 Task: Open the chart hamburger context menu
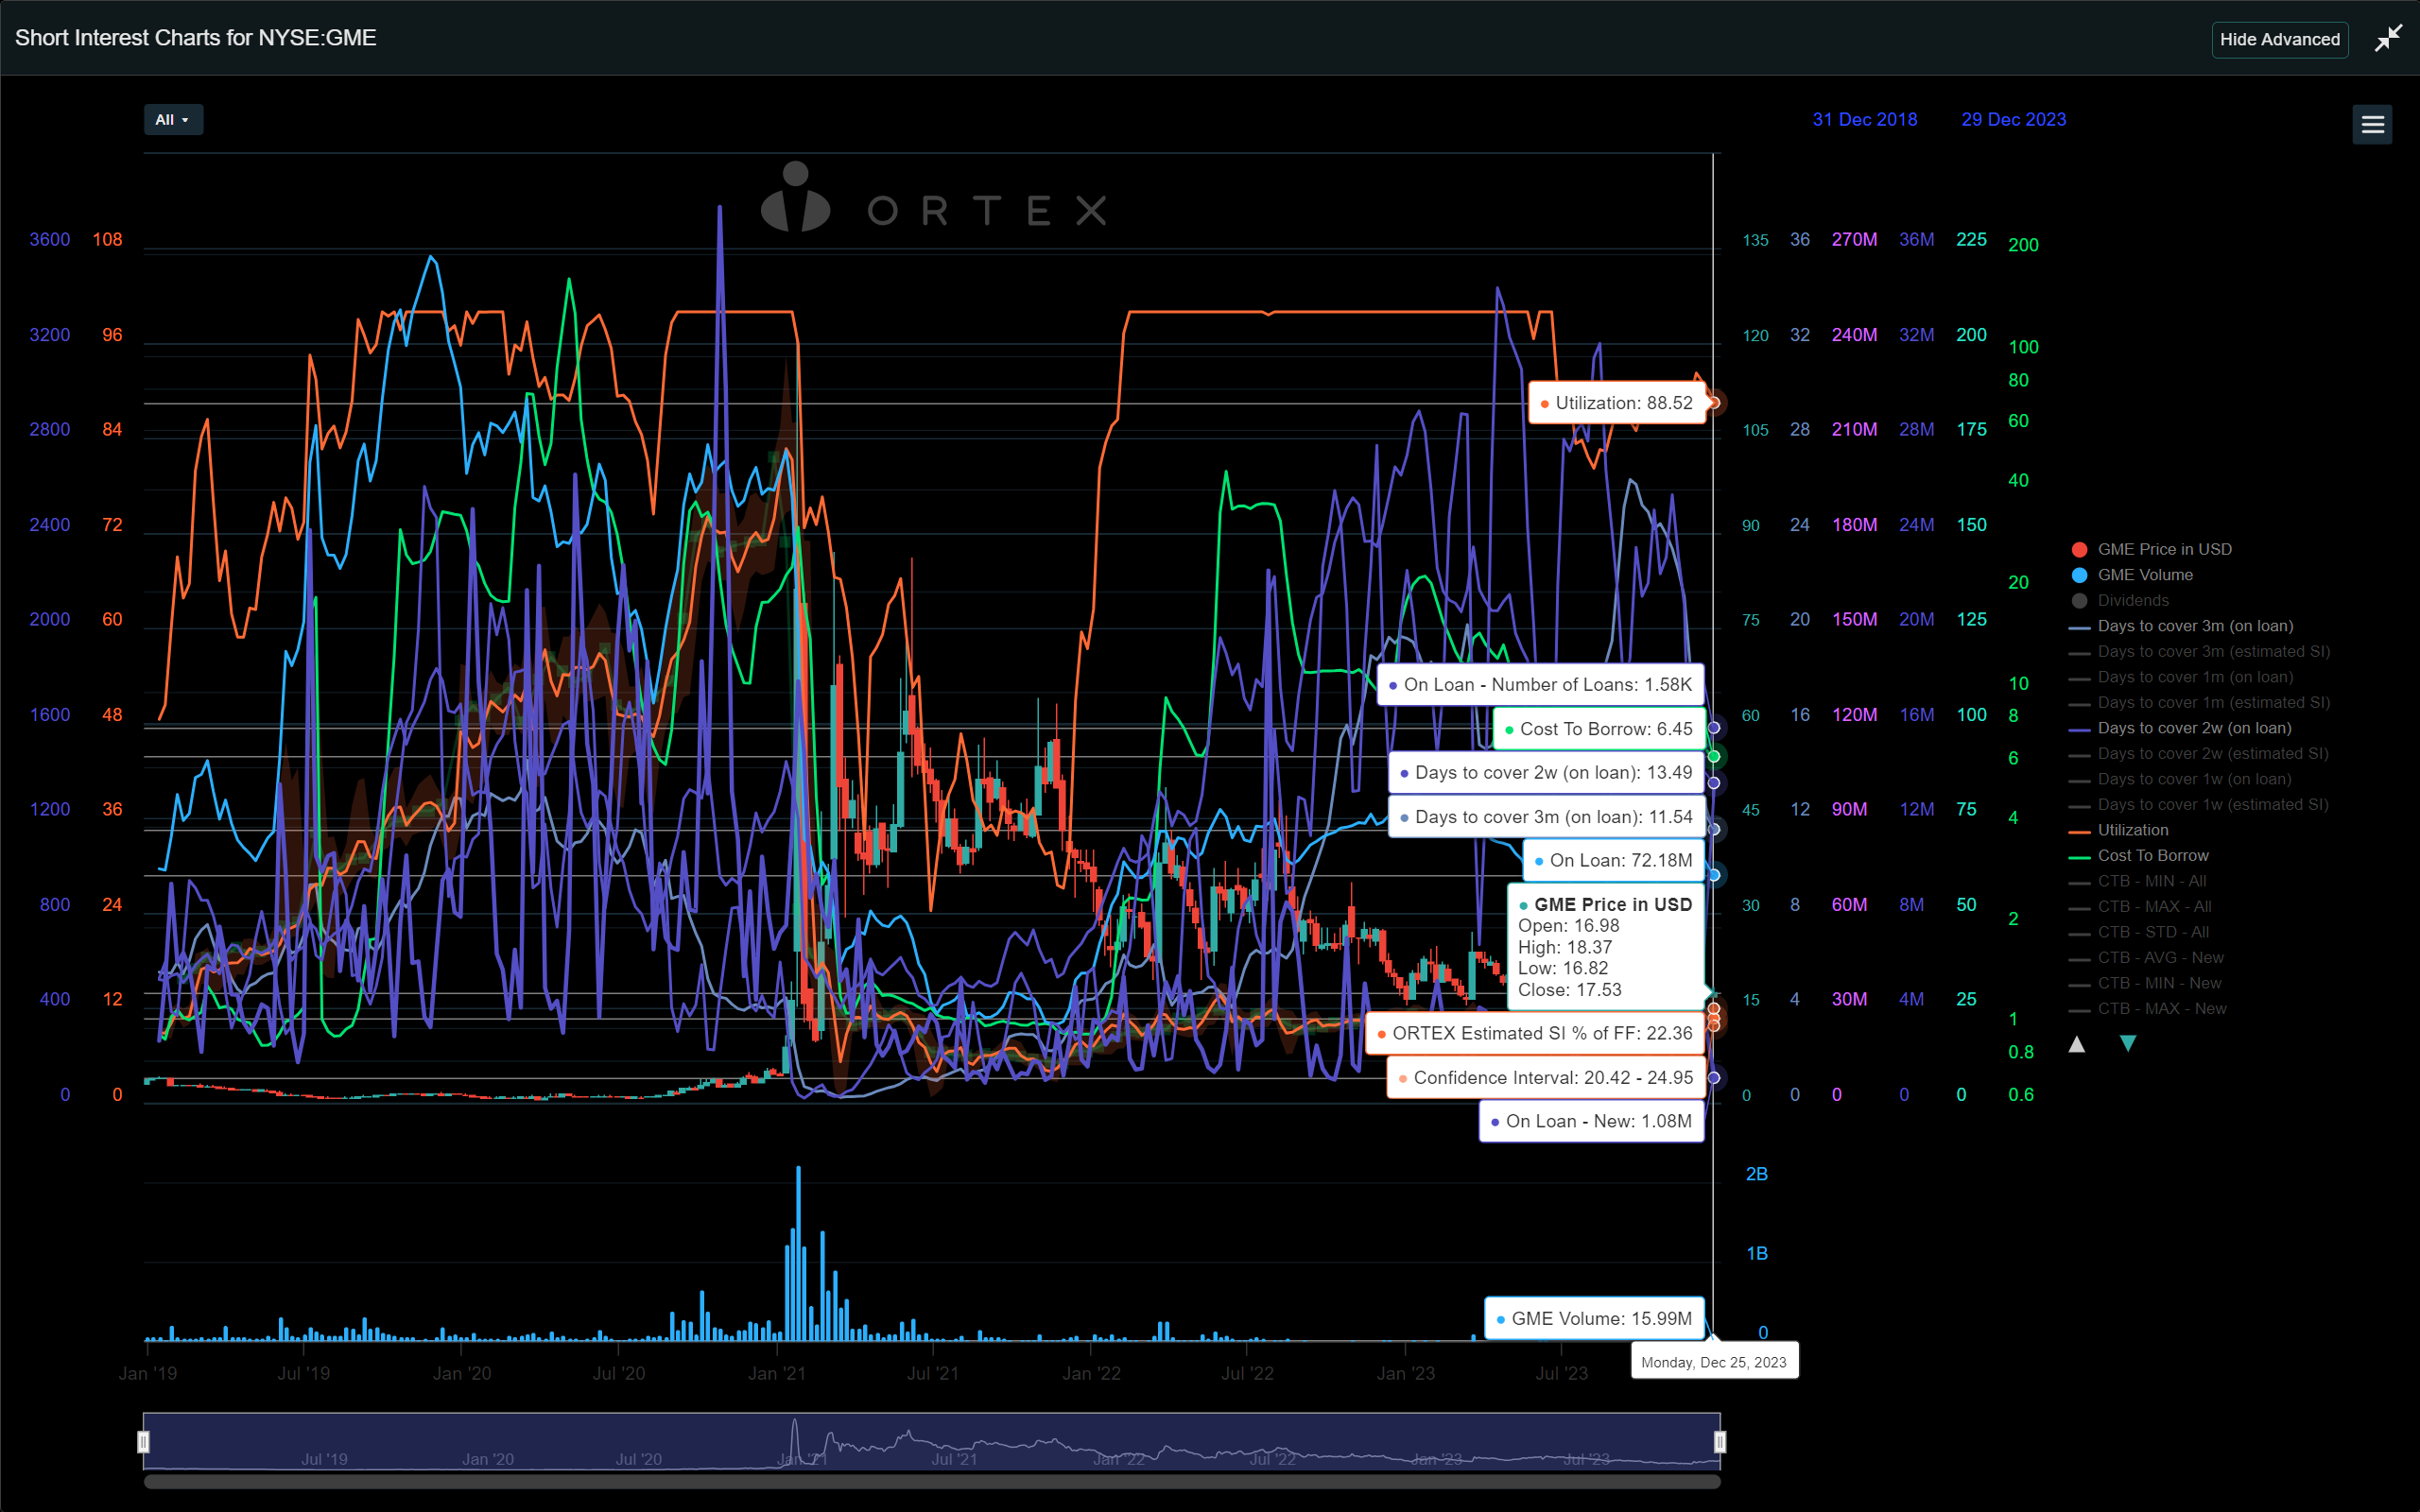(x=2372, y=125)
